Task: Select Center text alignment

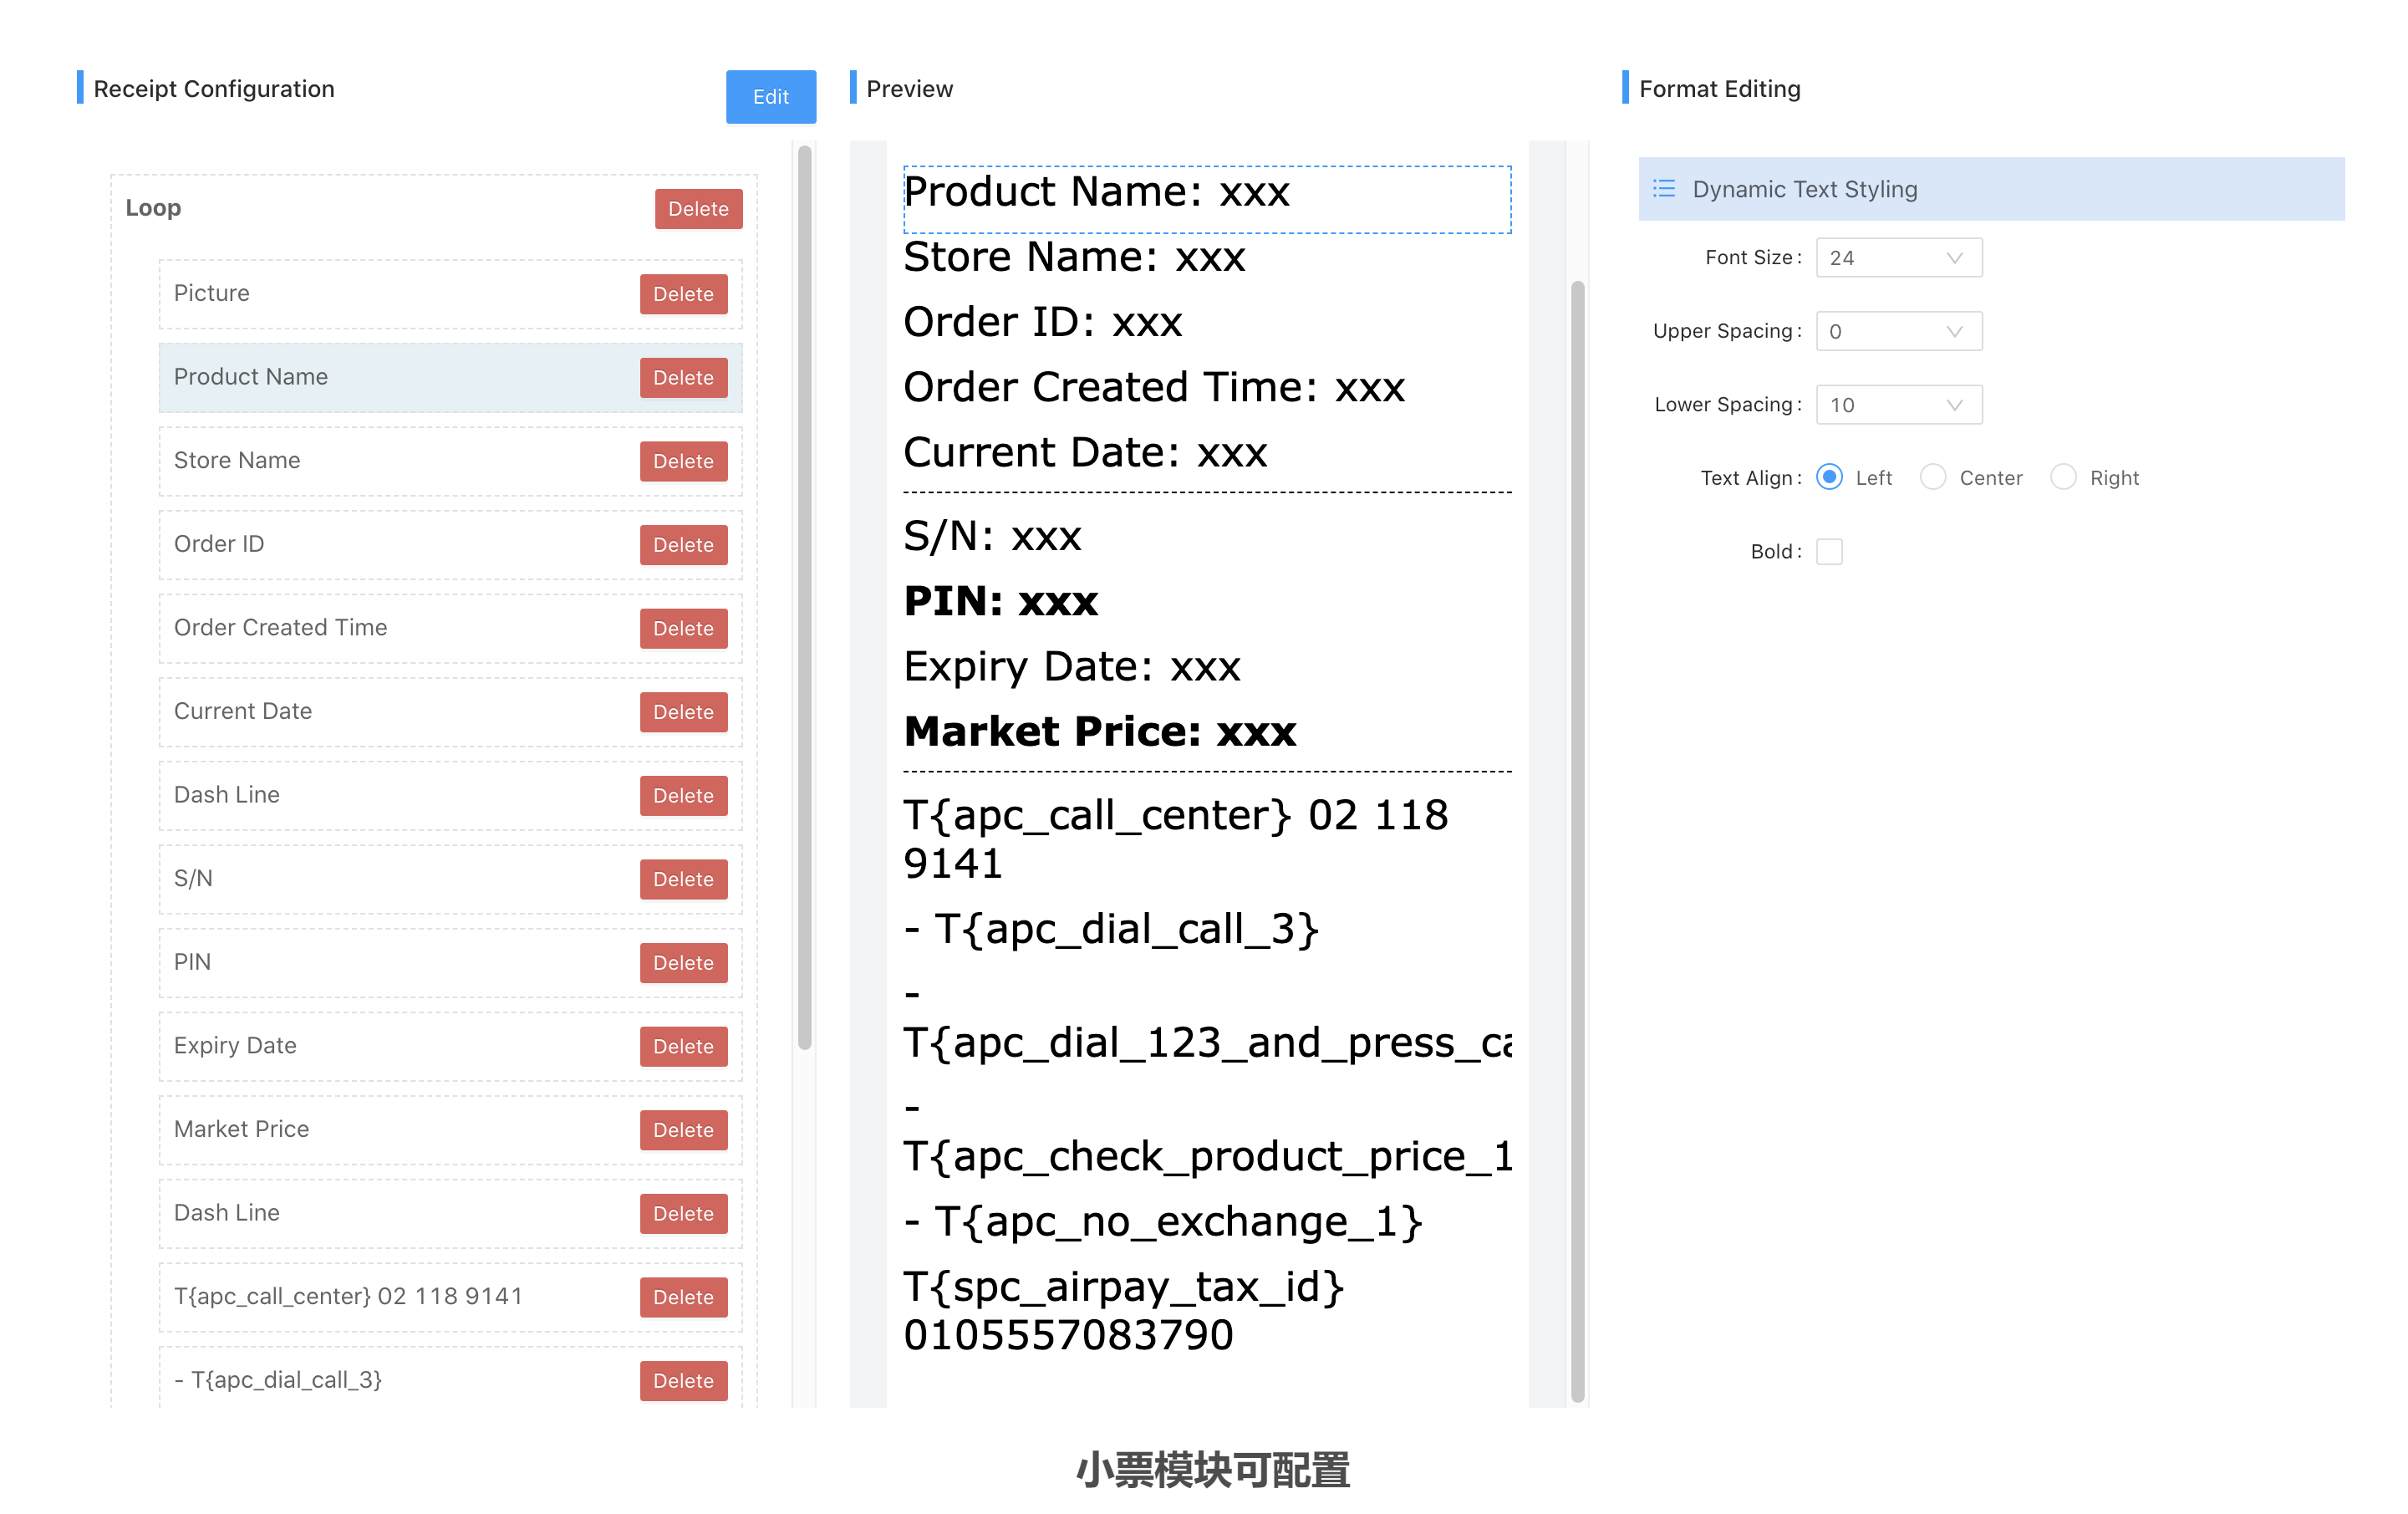Action: (1932, 477)
